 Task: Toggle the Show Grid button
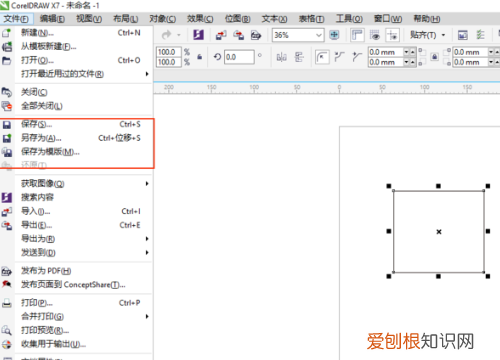click(x=375, y=35)
